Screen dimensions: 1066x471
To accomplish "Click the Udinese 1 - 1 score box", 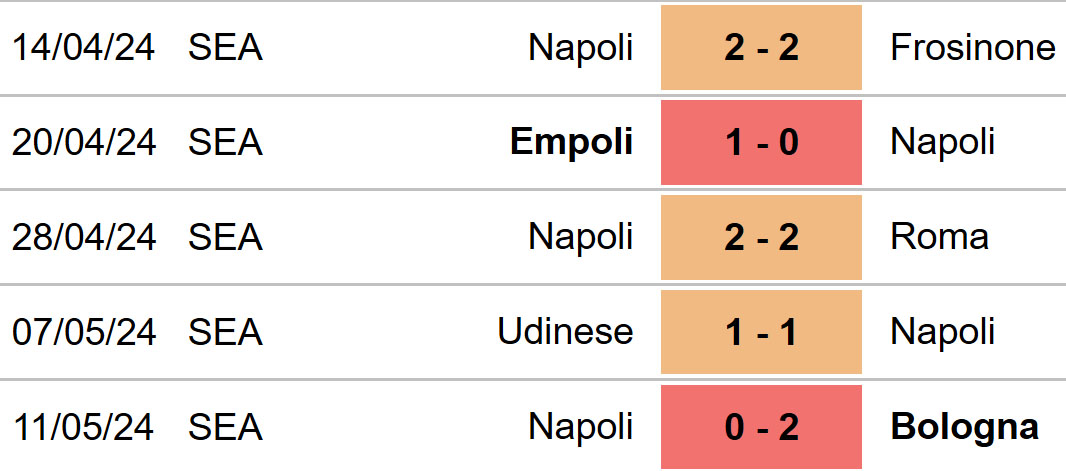I will [761, 332].
